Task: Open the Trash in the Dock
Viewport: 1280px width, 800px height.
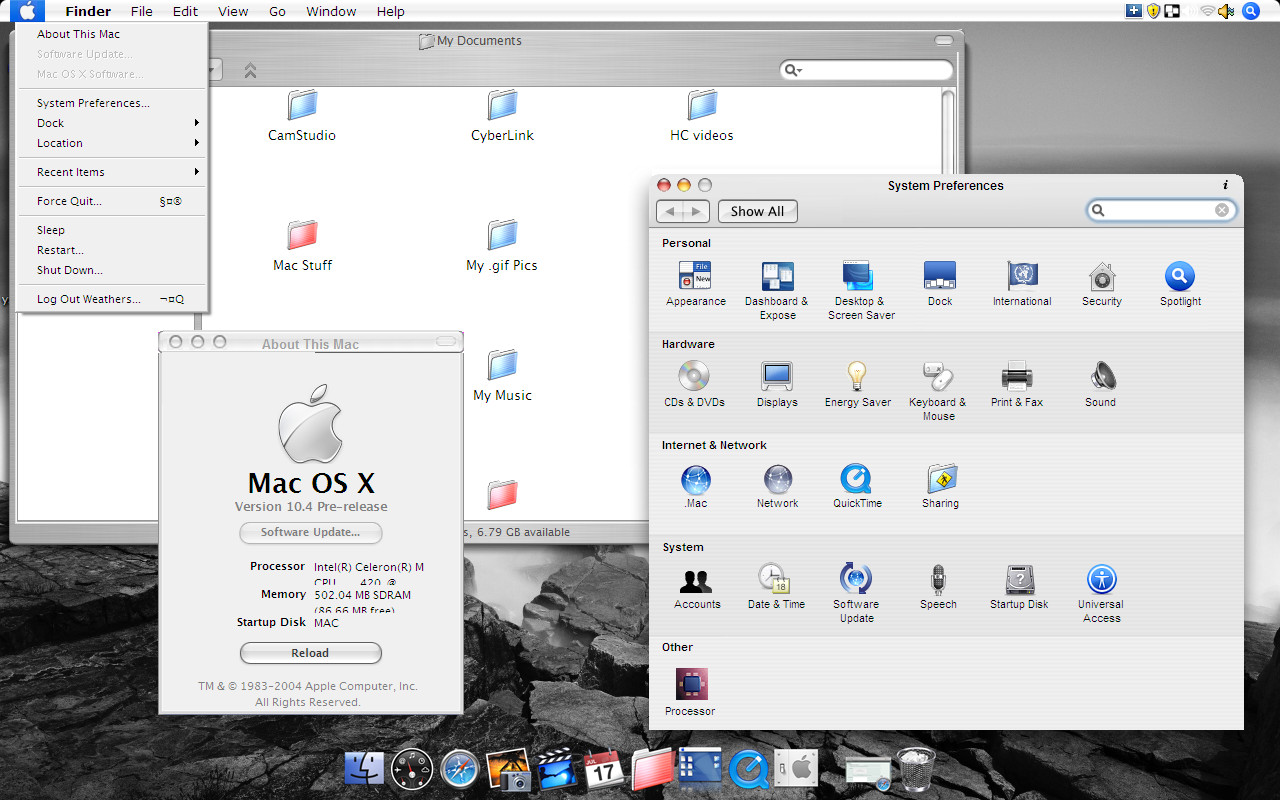Action: 915,769
